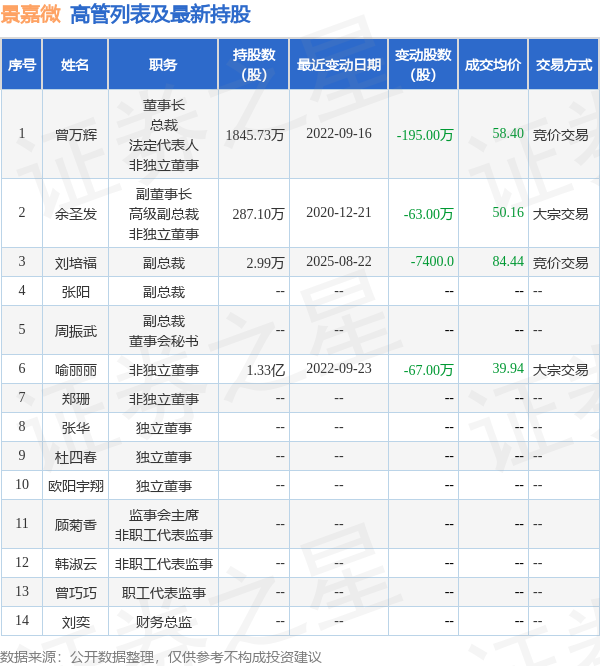Click the 数据来源 disclaimer footer text
This screenshot has height=666, width=600.
161,657
